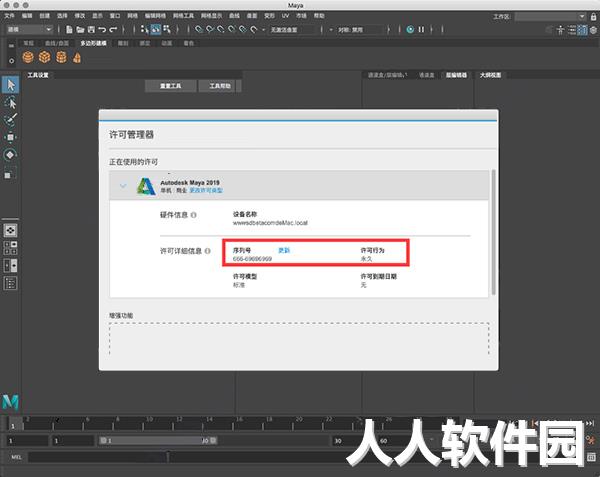The height and width of the screenshot is (477, 600).
Task: Click frame 10 on the time slider
Action: (149, 423)
